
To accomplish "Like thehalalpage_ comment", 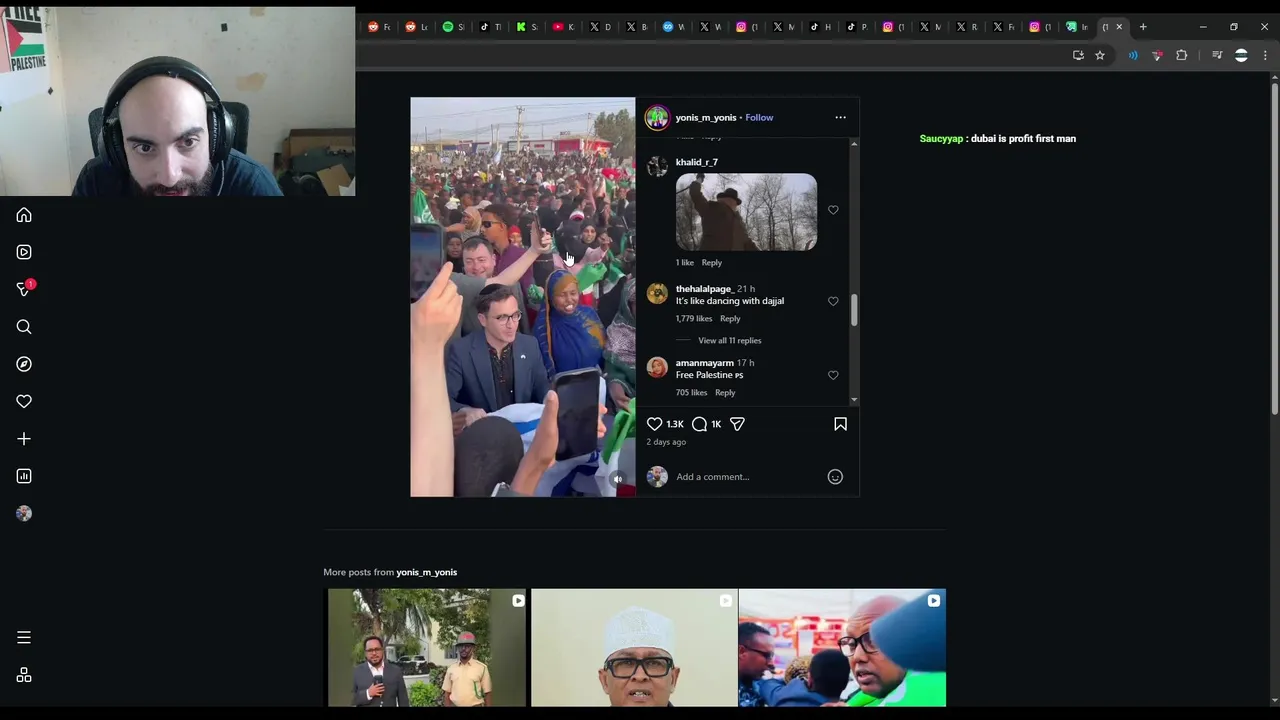I will pyautogui.click(x=833, y=301).
